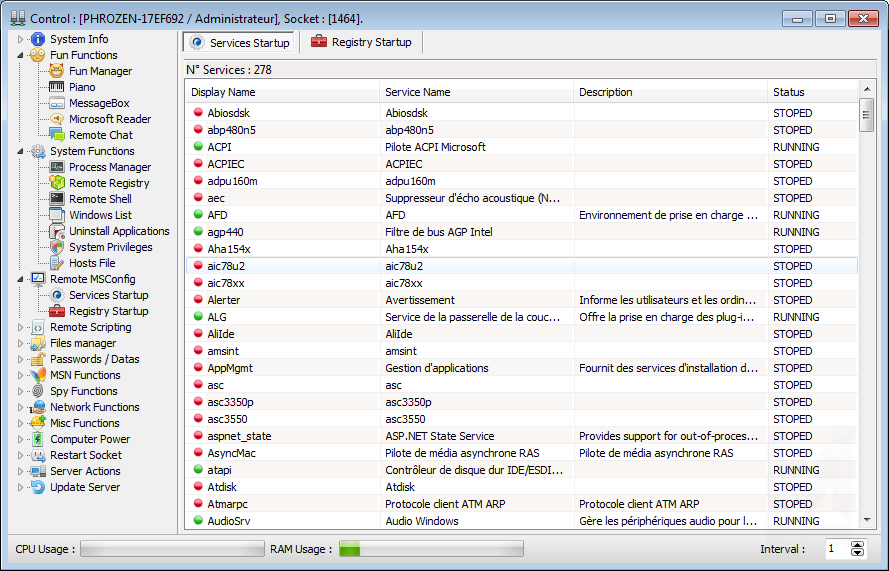The image size is (889, 571).
Task: Click the services list scrollbar down arrow
Action: [x=867, y=520]
